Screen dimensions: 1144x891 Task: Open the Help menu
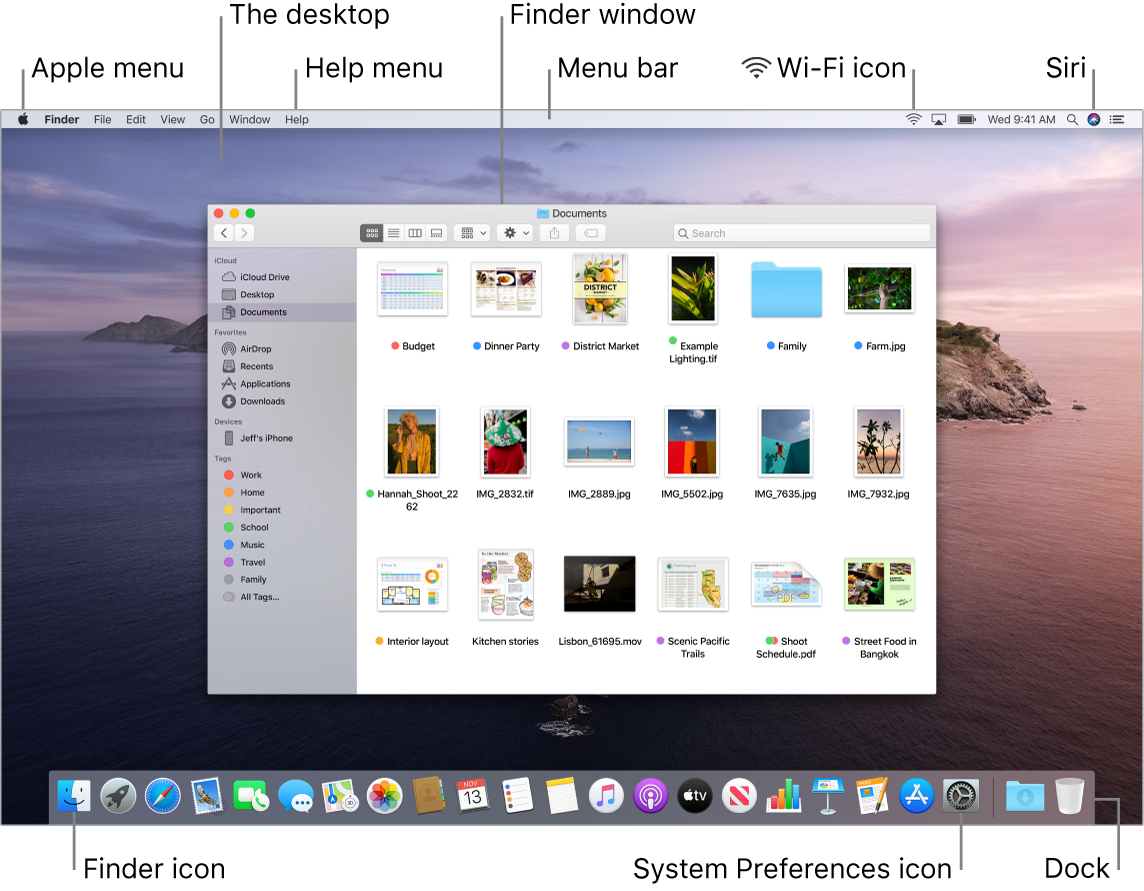[x=296, y=119]
